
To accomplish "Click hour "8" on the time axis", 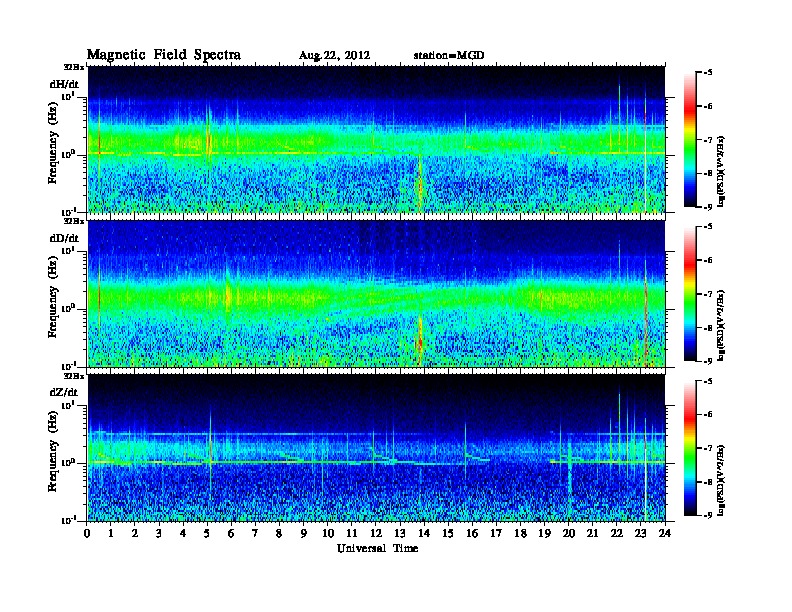I will click(279, 533).
